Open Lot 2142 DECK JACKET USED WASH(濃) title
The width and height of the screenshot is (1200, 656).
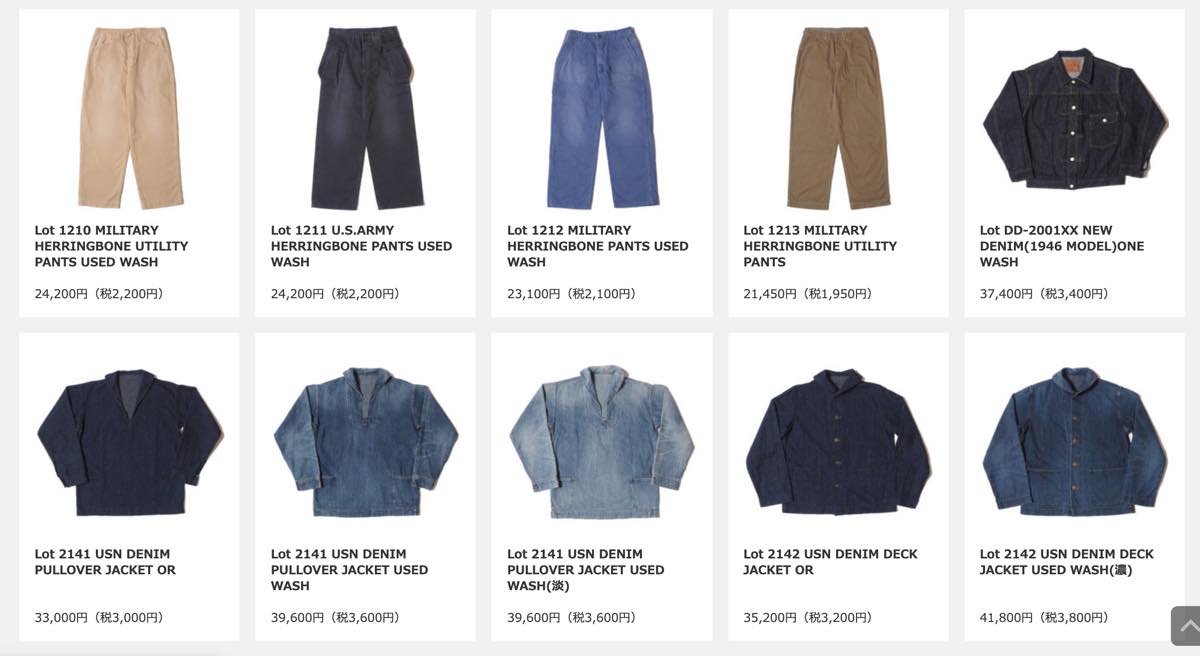1066,562
